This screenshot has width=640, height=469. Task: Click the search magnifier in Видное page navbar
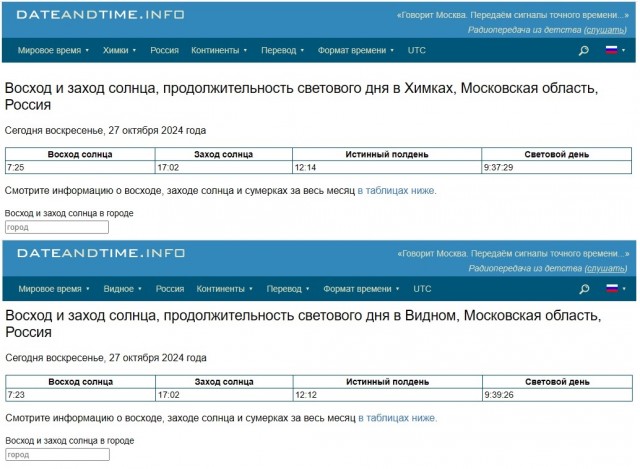584,289
